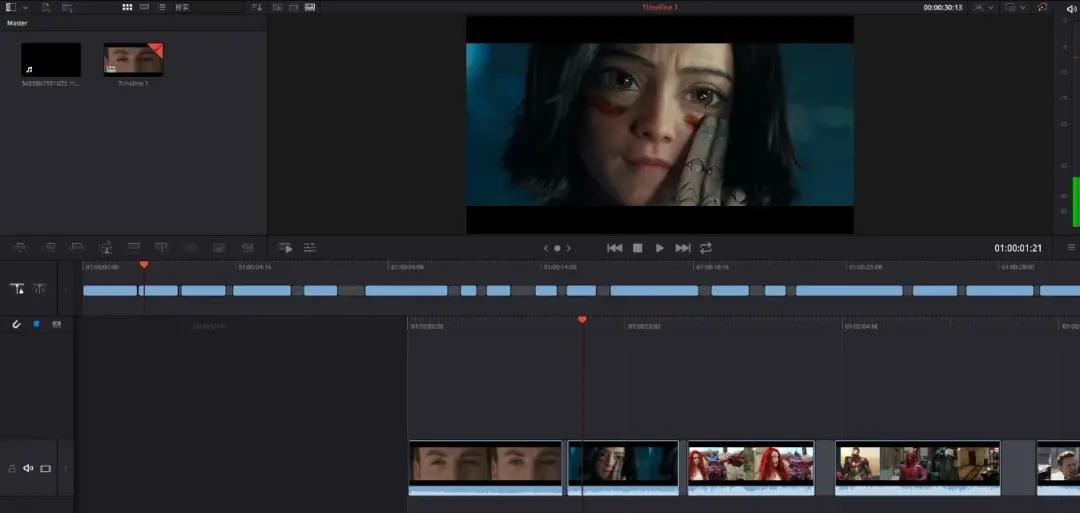Toggle the bypass color grades icon
Screen dimensions: 1080x513
[1043, 7]
